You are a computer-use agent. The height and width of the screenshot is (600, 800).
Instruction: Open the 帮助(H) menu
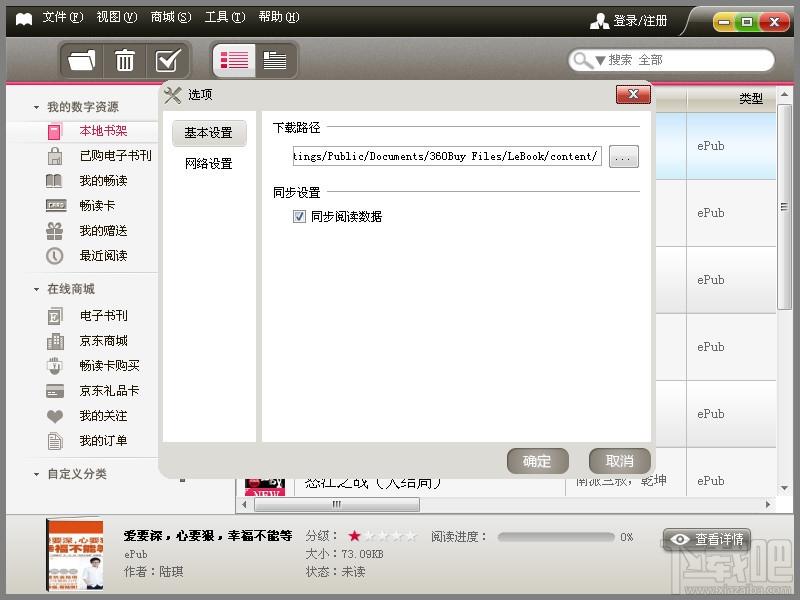tap(279, 17)
